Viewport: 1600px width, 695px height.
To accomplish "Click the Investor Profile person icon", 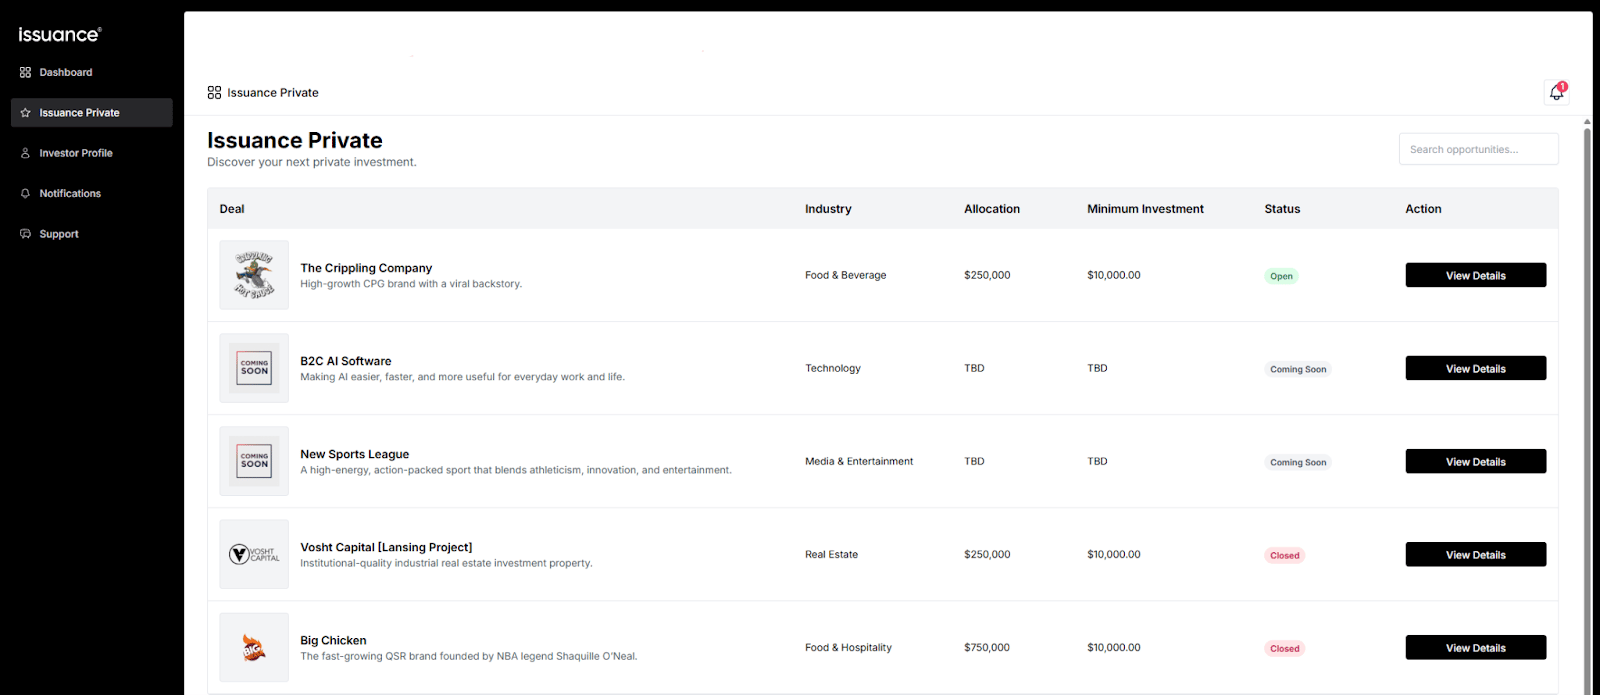I will coord(25,153).
